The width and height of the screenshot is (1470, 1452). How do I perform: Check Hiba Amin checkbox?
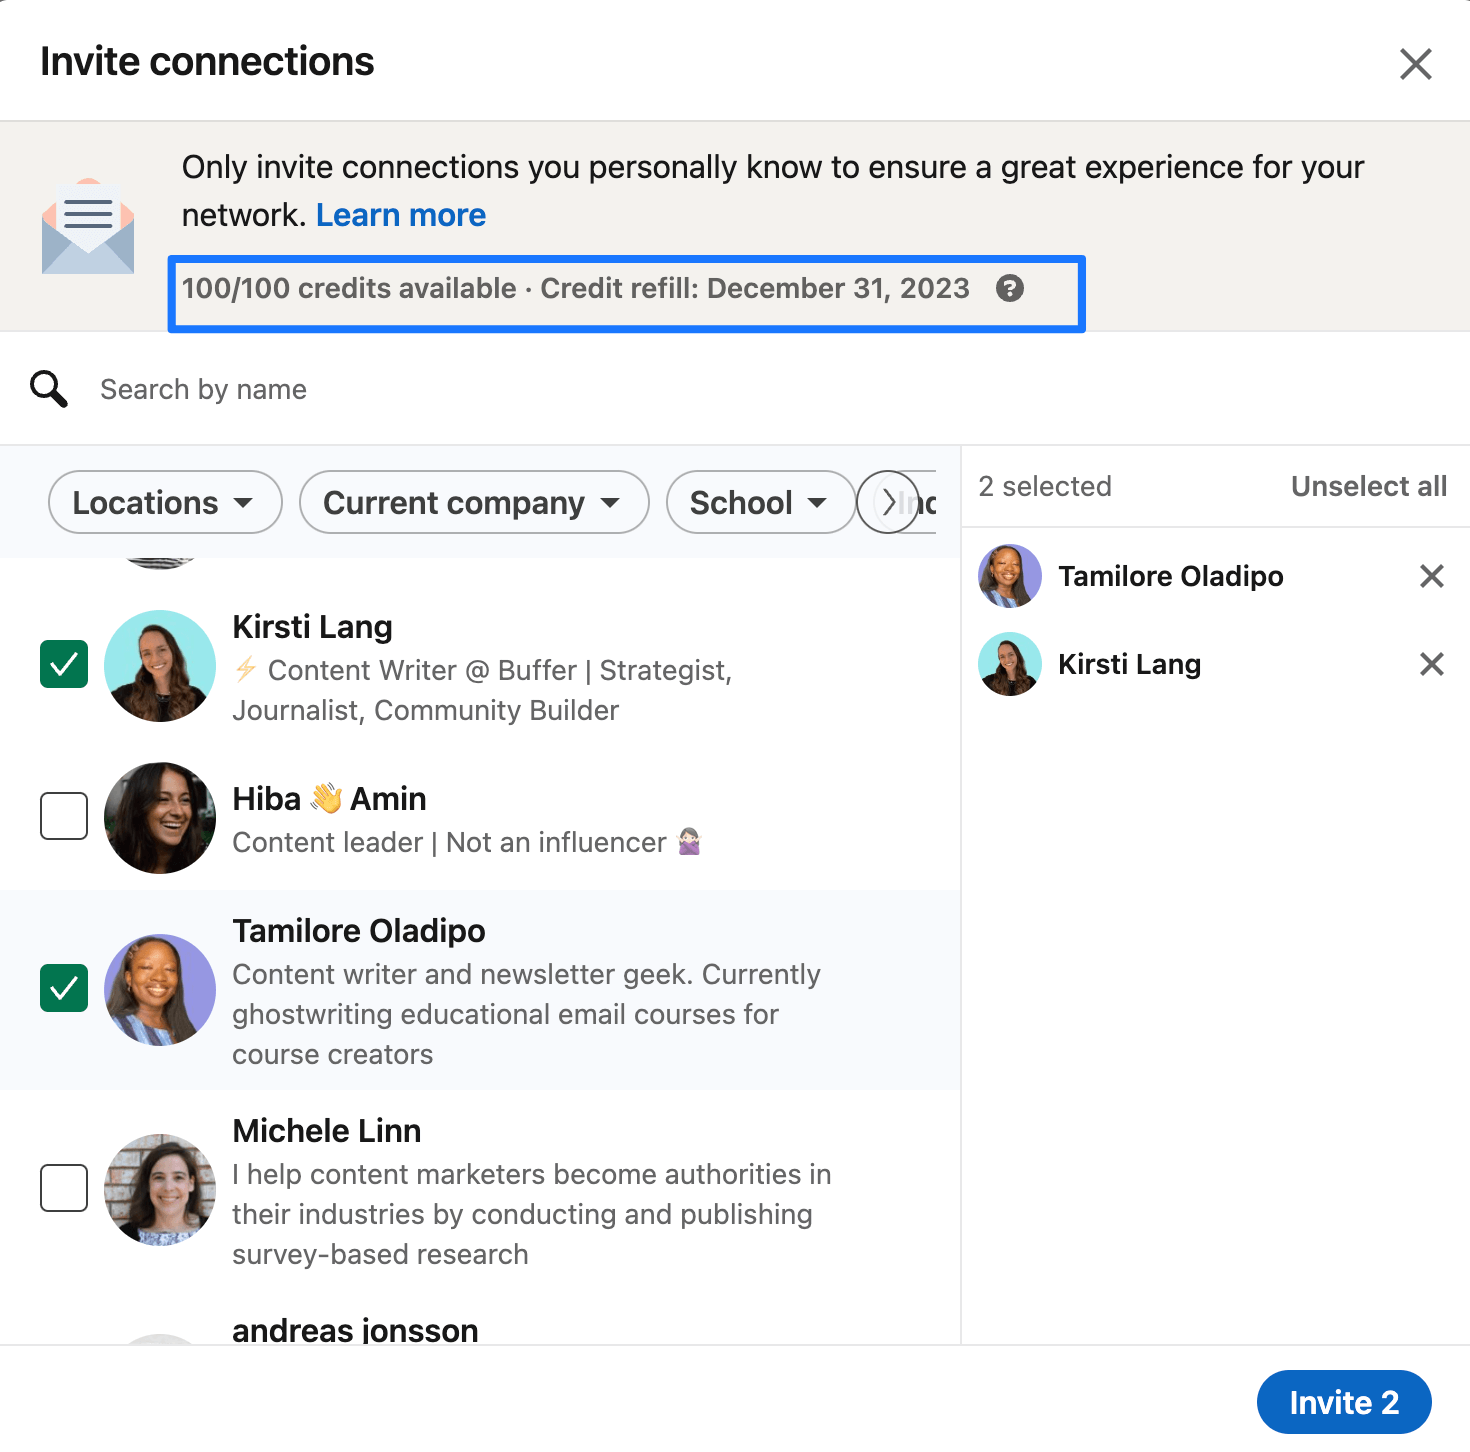64,816
